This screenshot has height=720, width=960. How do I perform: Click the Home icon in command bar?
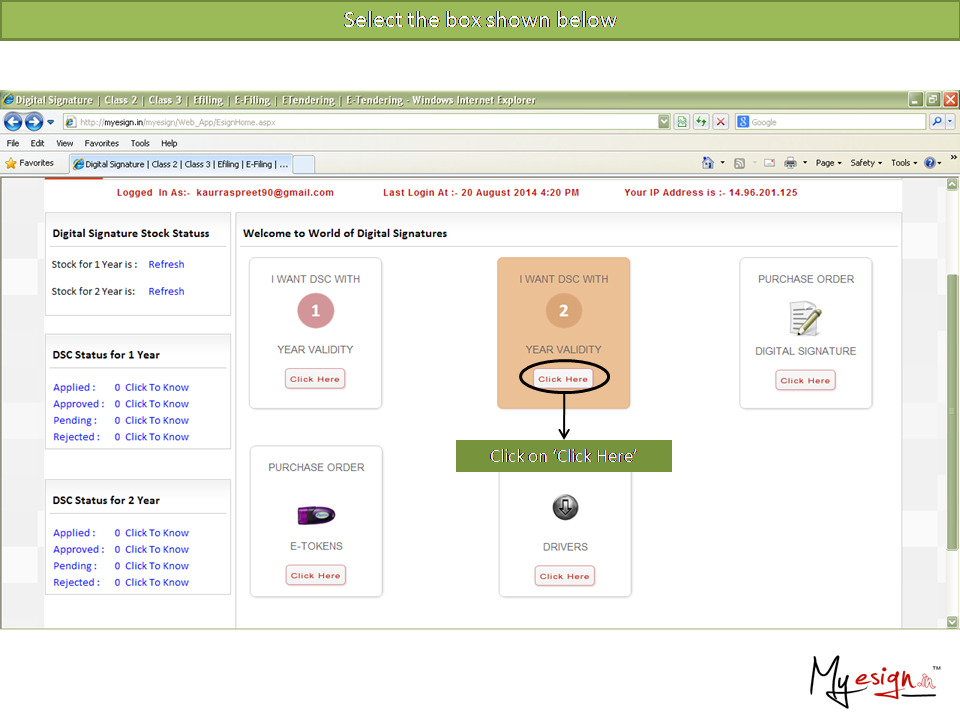coord(708,163)
